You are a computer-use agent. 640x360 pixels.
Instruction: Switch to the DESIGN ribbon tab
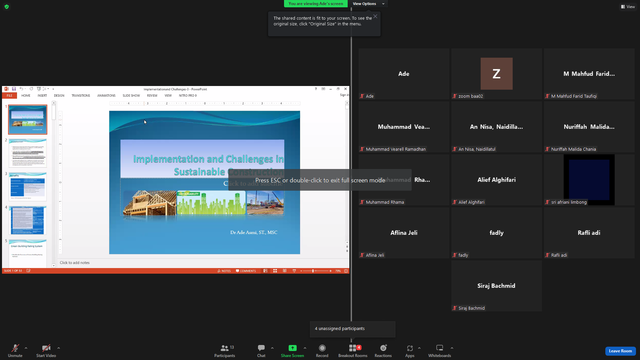point(59,96)
